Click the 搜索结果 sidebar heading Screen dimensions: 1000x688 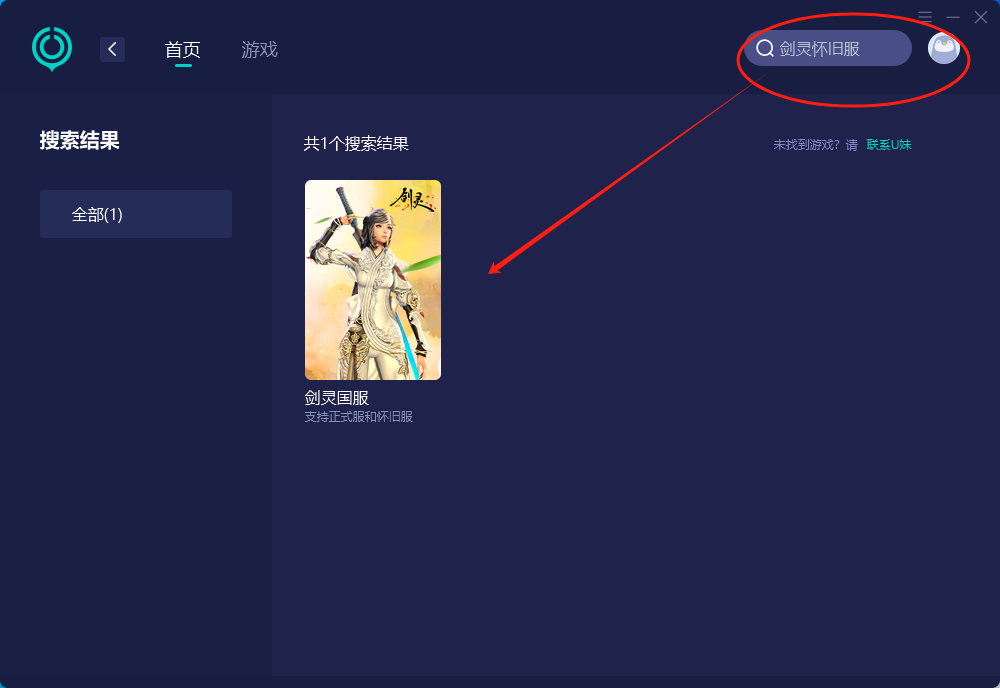(x=80, y=140)
